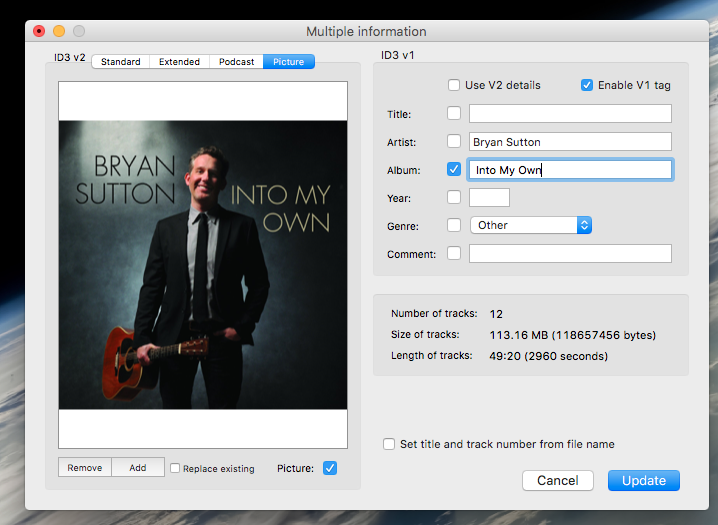Image resolution: width=718 pixels, height=525 pixels.
Task: Enable Replace existing checkbox
Action: tap(175, 468)
